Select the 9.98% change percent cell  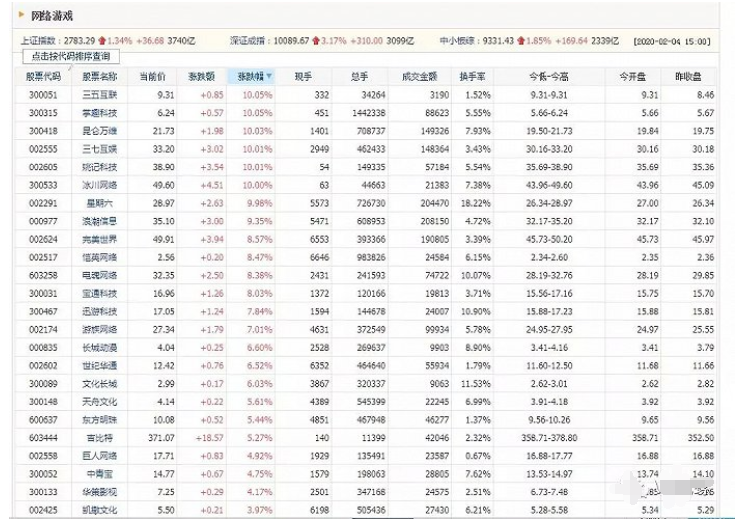coord(260,203)
